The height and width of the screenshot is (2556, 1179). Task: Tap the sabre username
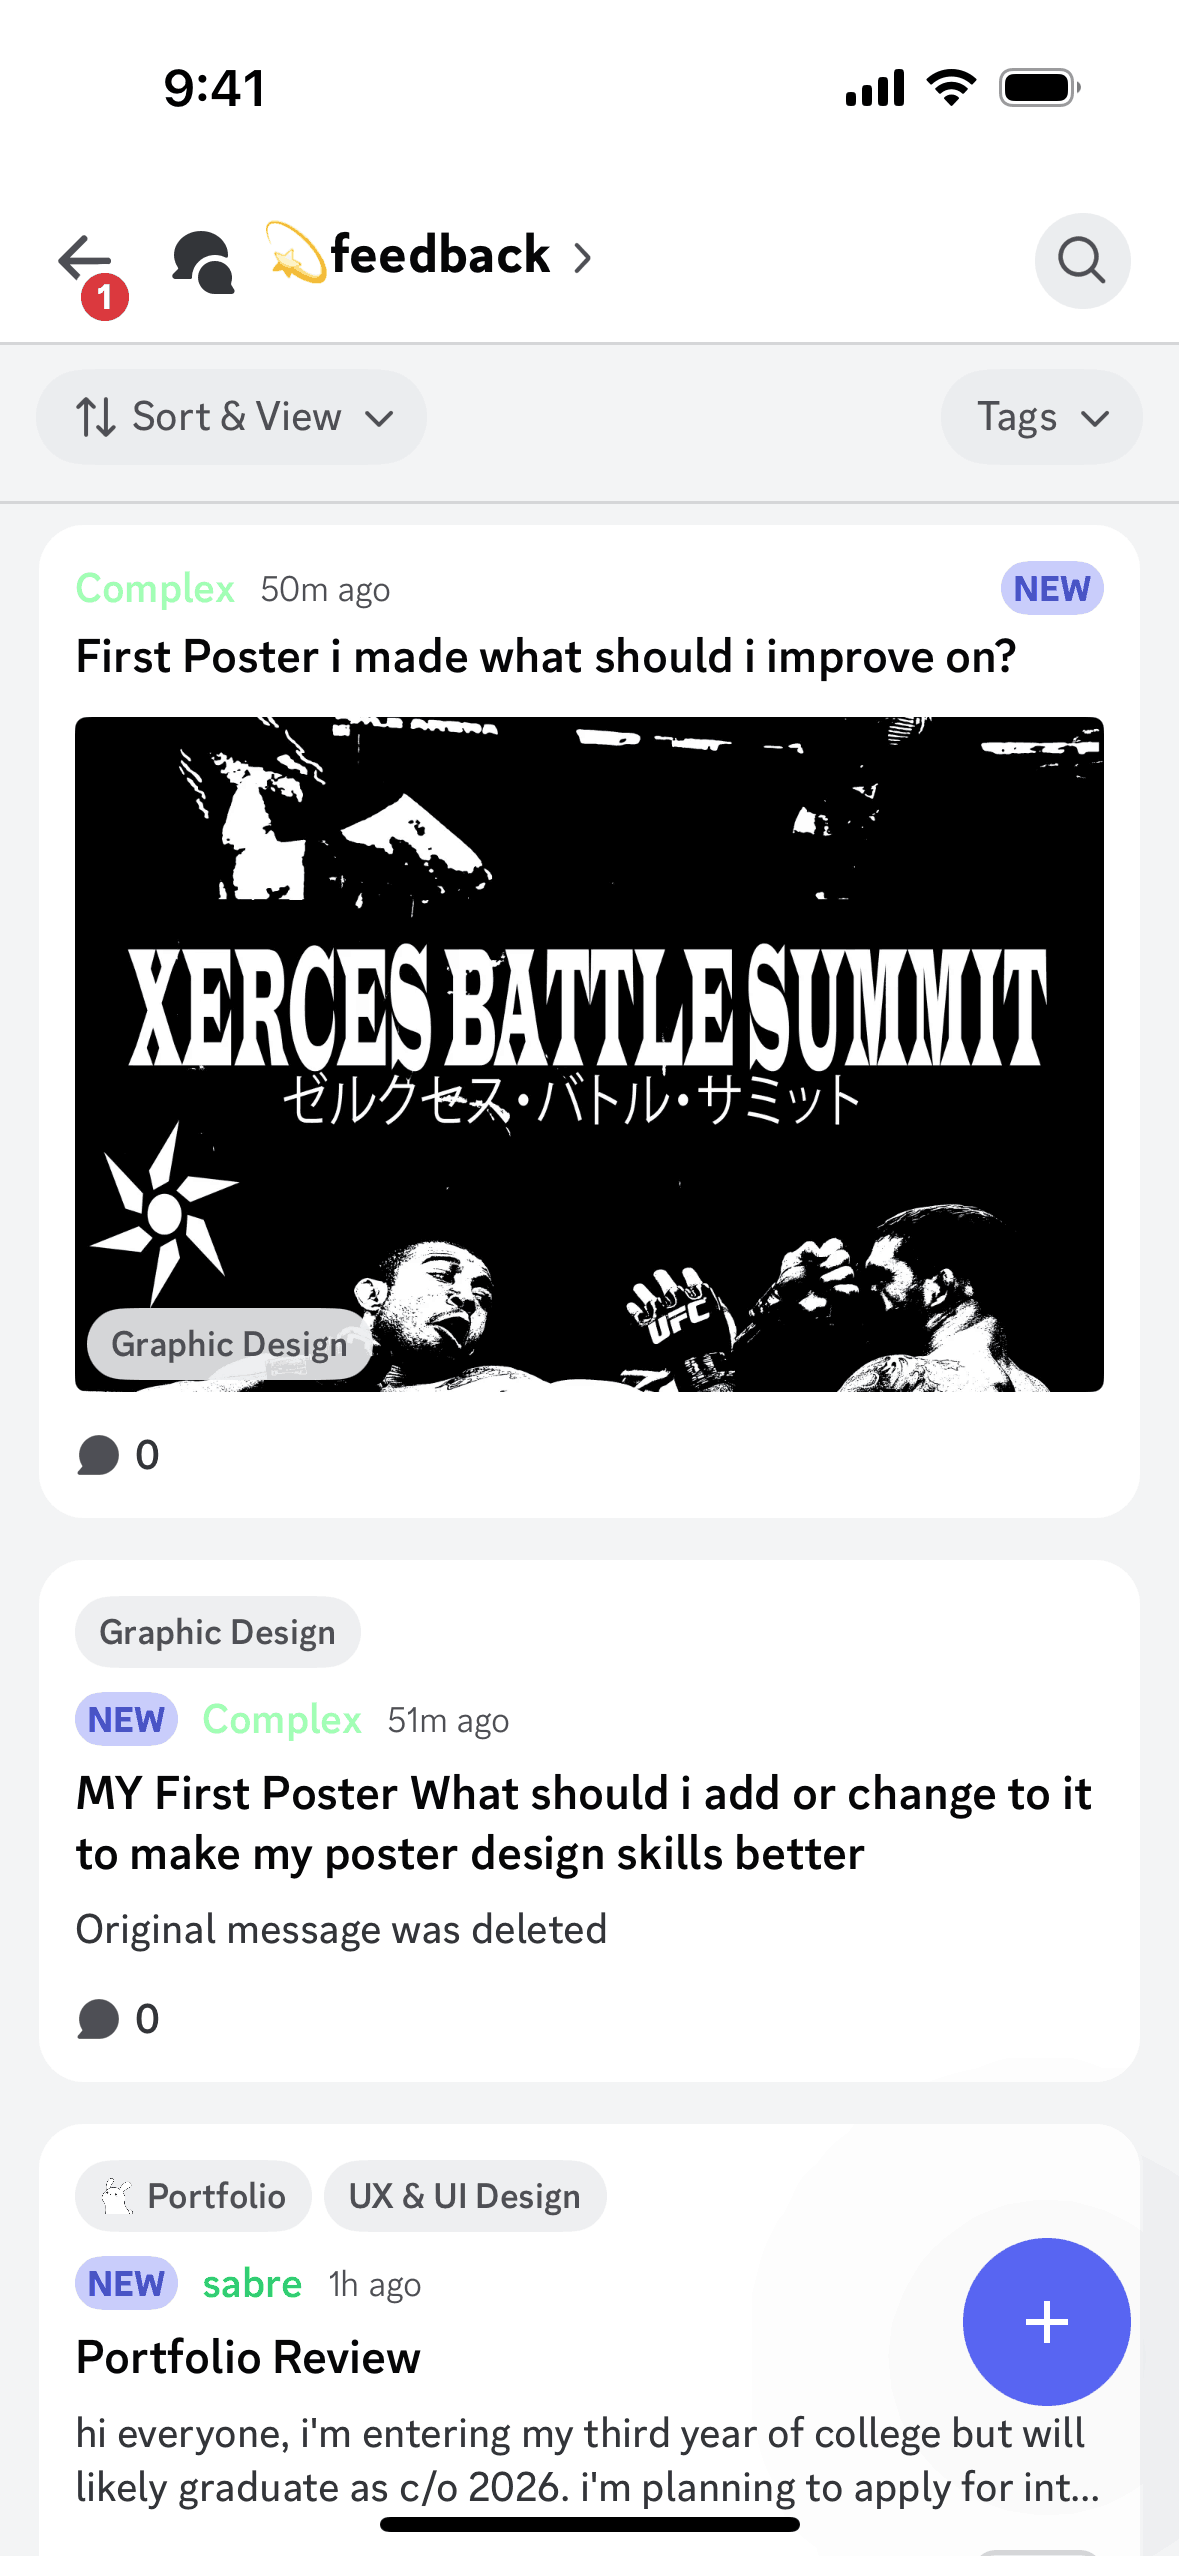point(252,2284)
